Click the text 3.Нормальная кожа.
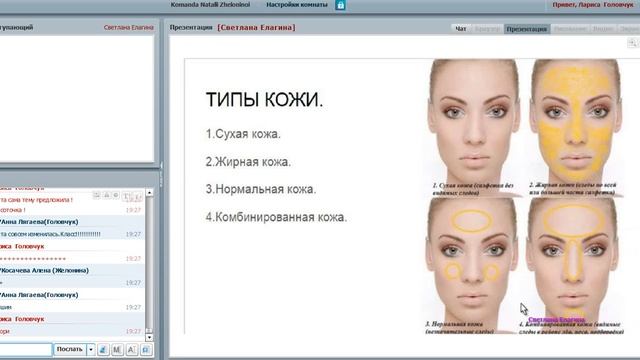640x360 pixels. click(x=261, y=189)
